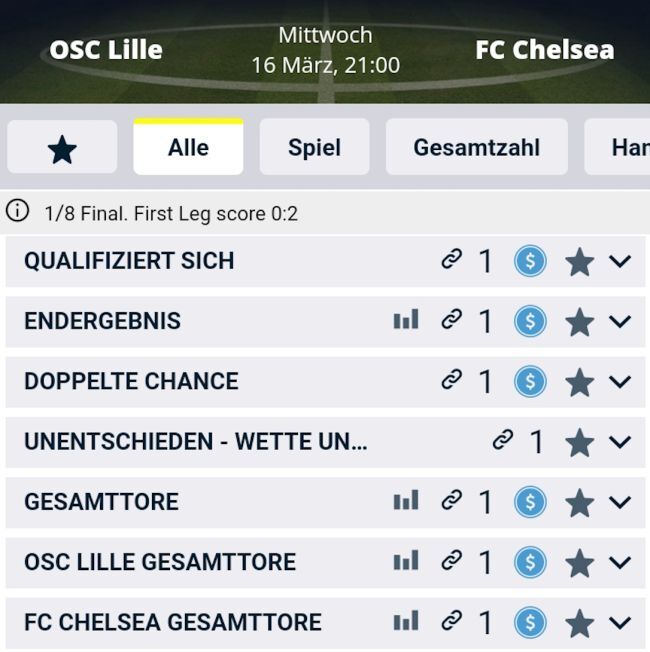The image size is (650, 652).
Task: Switch to the Spiel tab
Action: [x=314, y=148]
